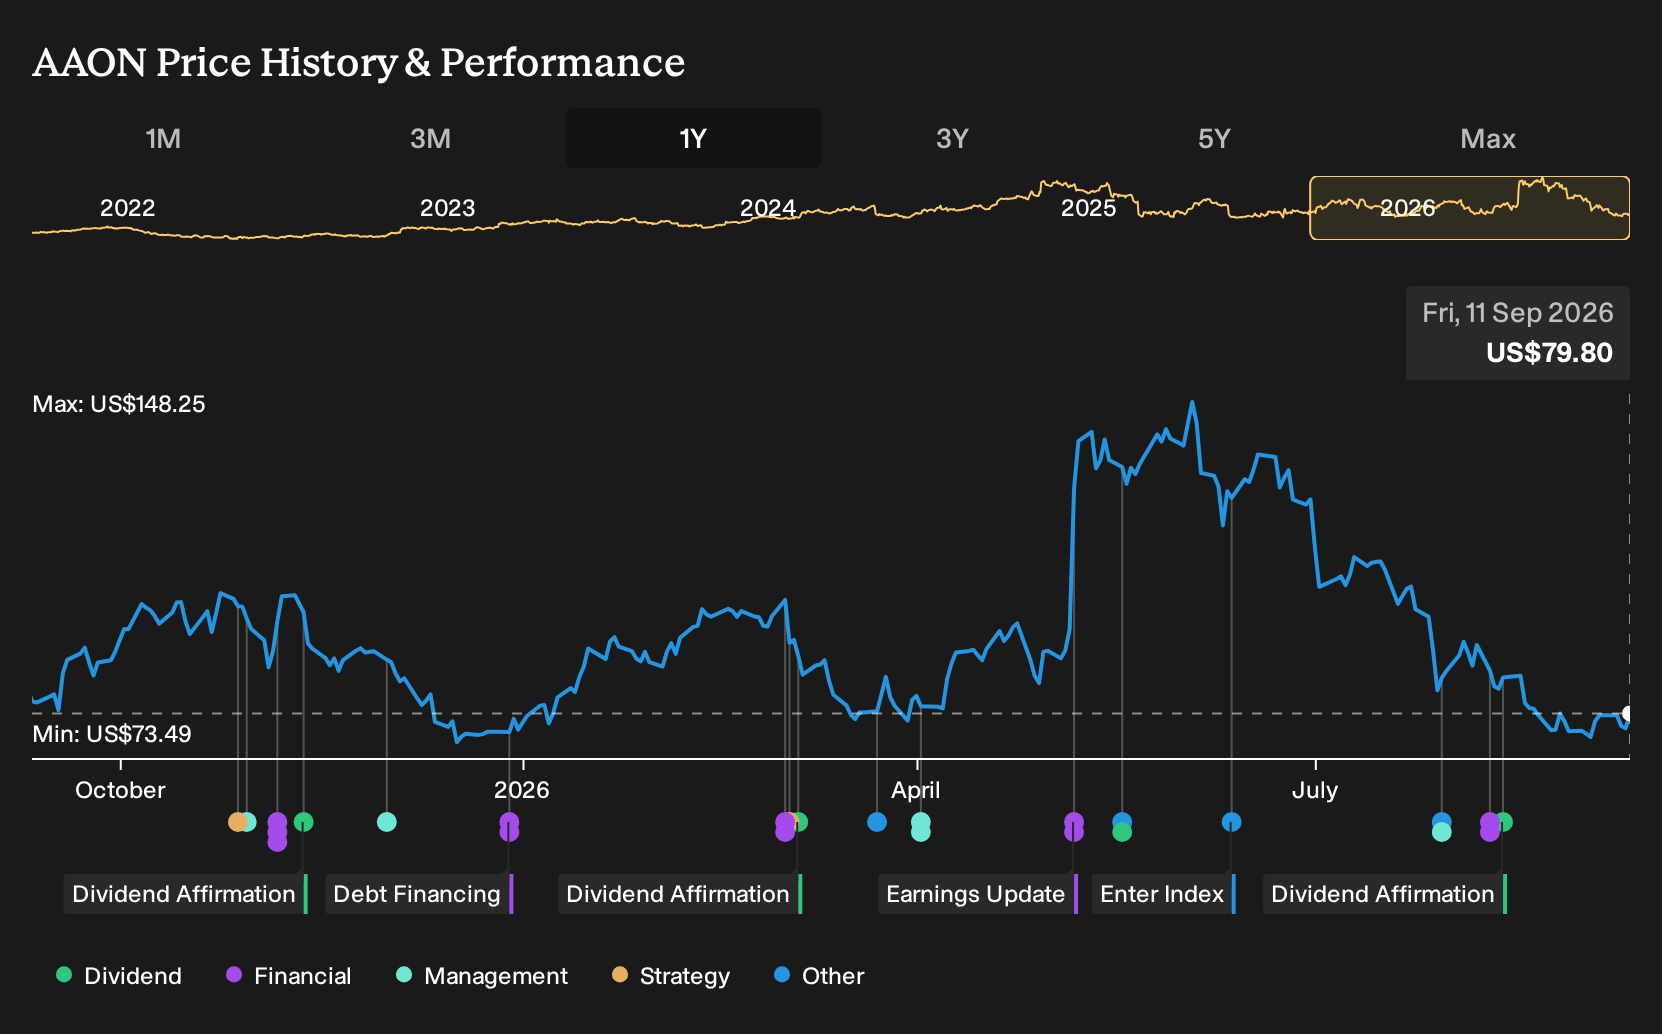Screen dimensions: 1662x1034
Task: Open first Dividend Affirmation label near October
Action: pos(186,894)
